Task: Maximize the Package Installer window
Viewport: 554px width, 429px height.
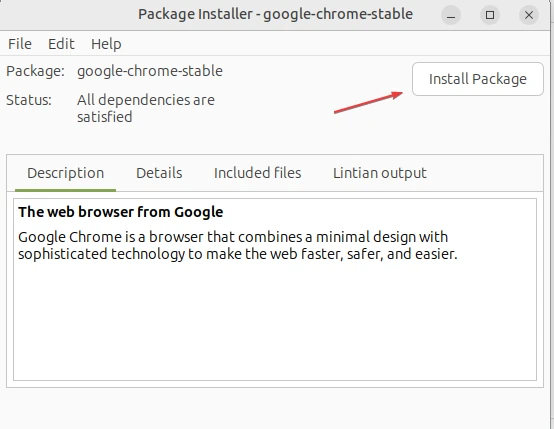Action: click(490, 15)
